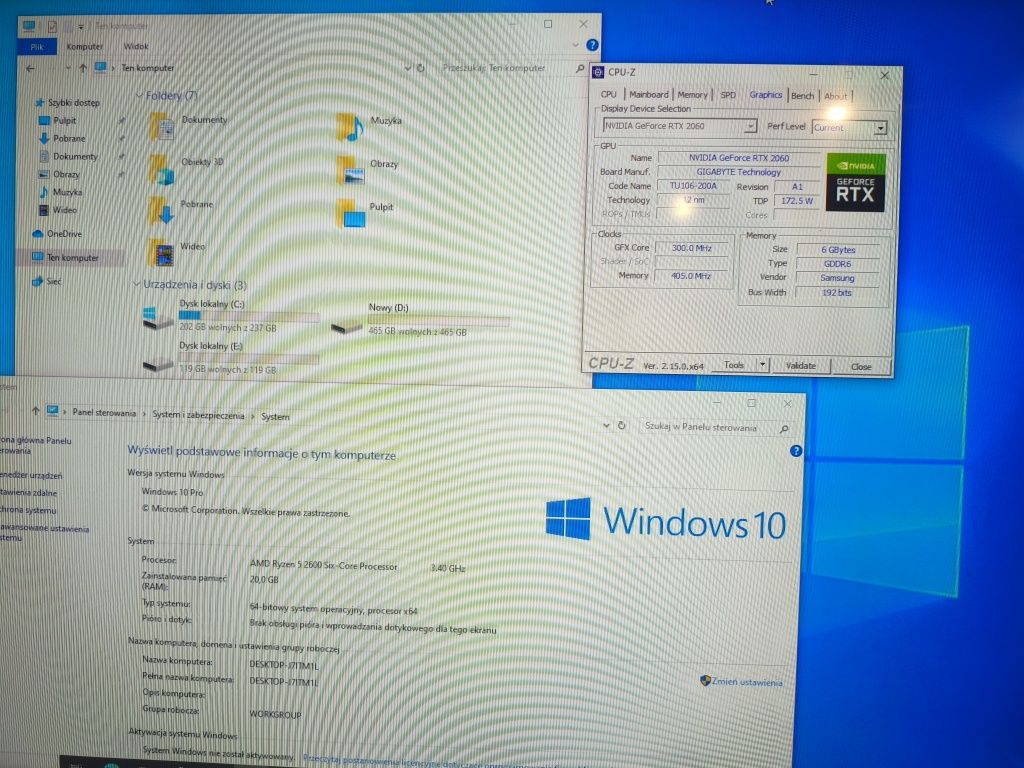Switch to the CPU tab in CPU-Z

coord(608,94)
